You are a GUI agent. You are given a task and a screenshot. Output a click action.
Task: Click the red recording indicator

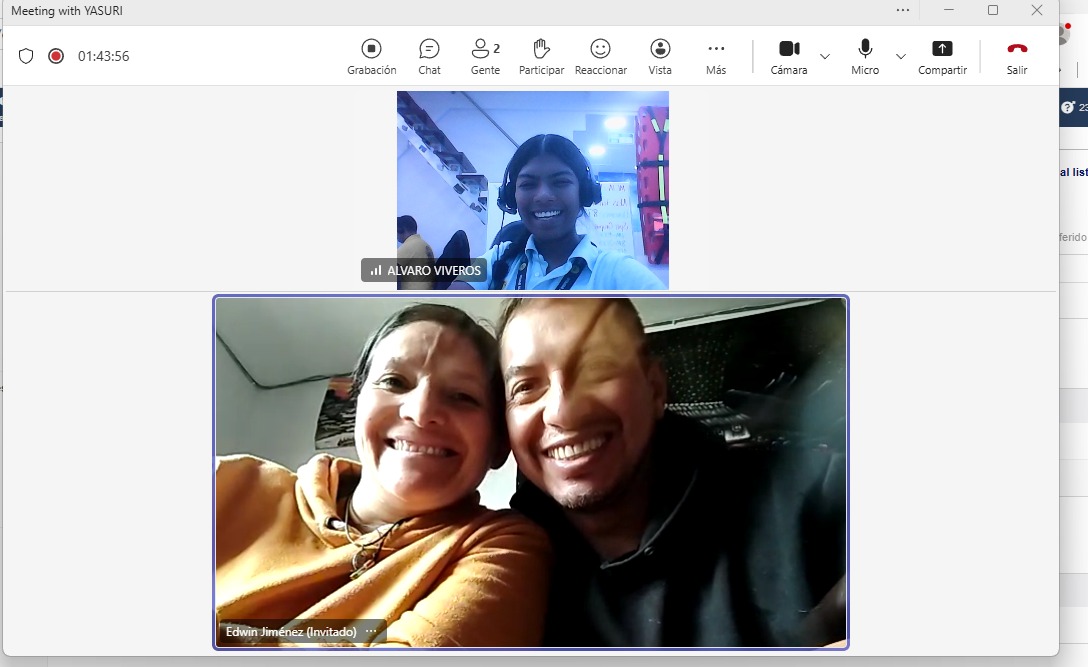point(56,56)
